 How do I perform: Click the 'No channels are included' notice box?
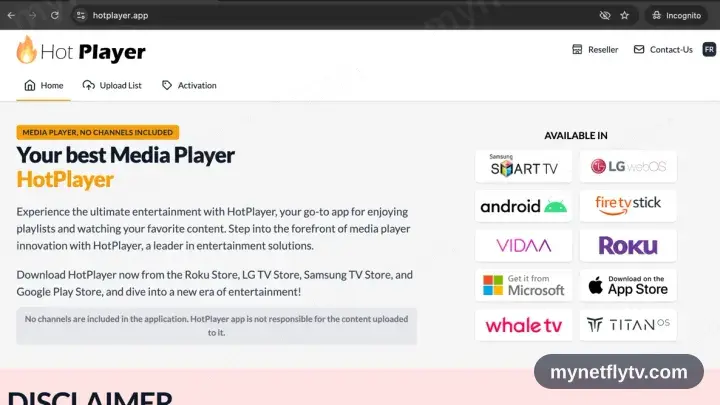click(x=216, y=326)
